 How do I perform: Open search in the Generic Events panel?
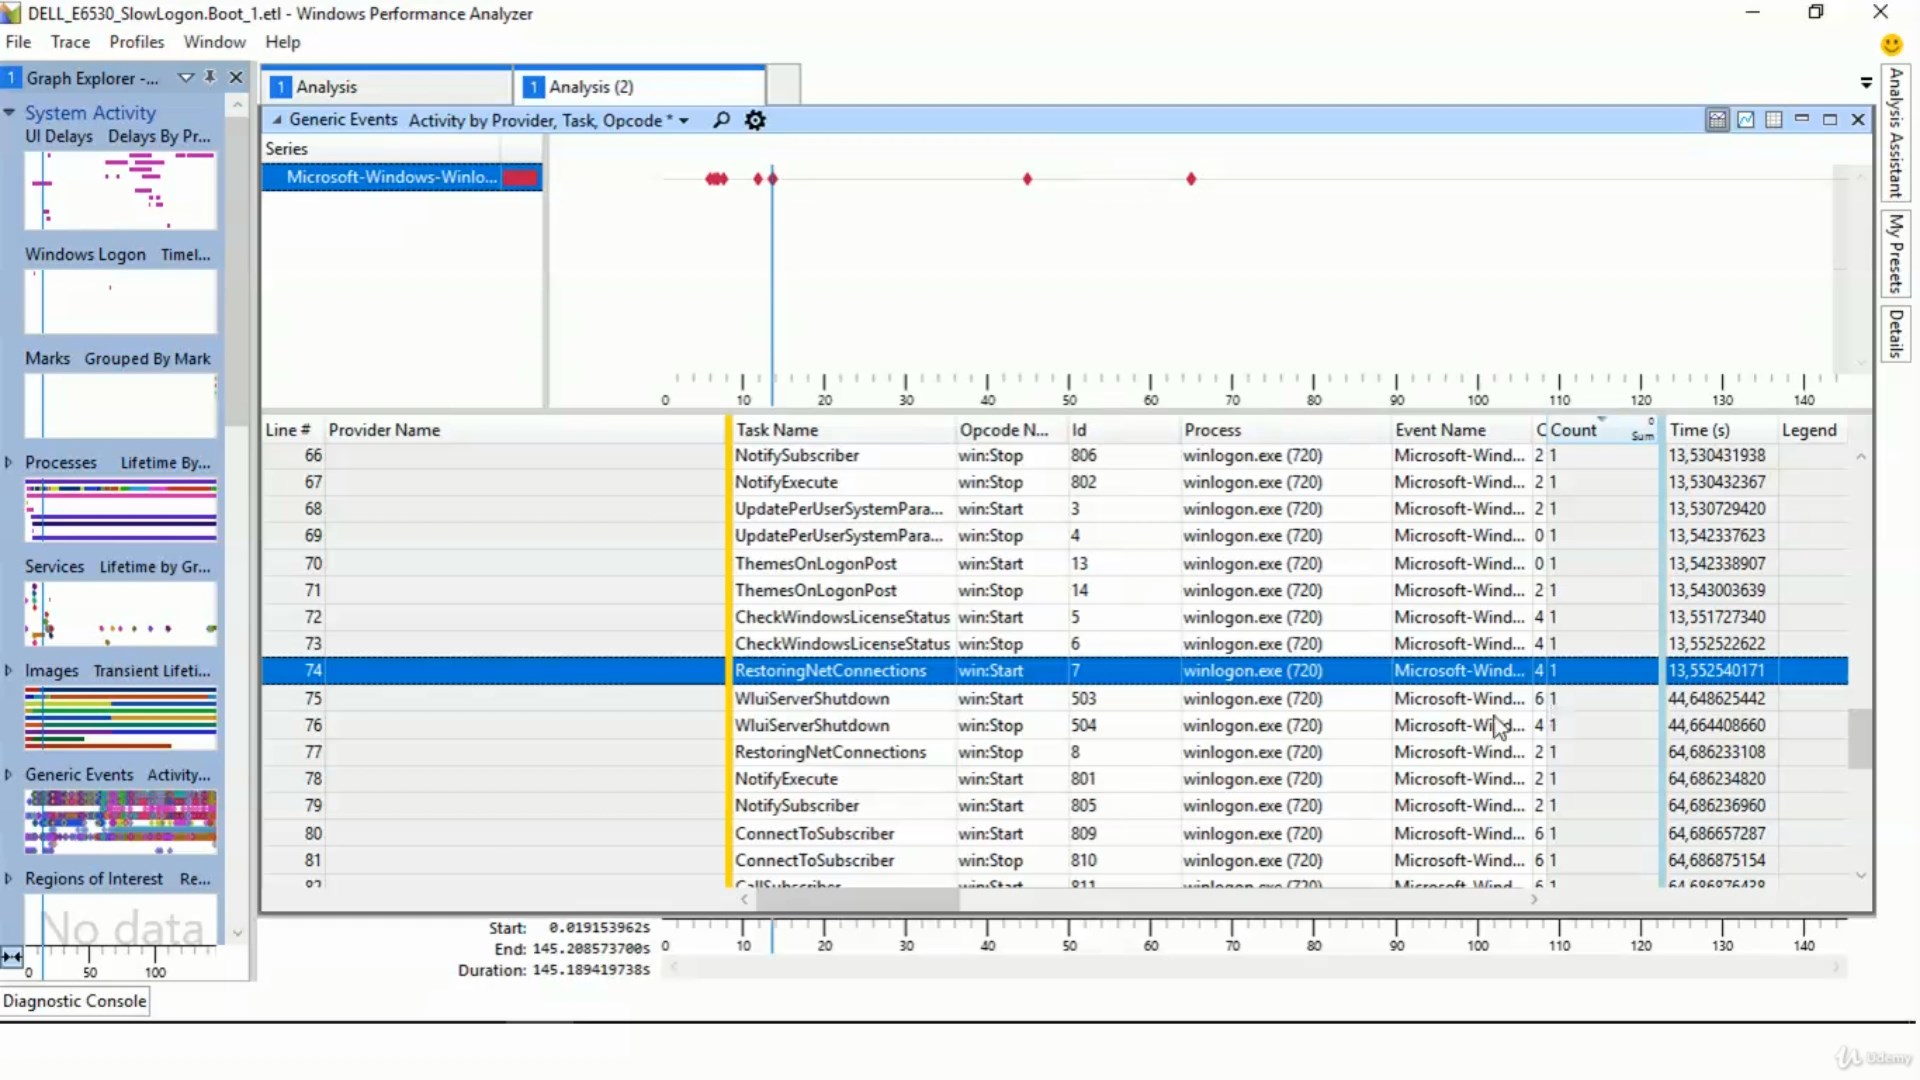click(x=721, y=120)
